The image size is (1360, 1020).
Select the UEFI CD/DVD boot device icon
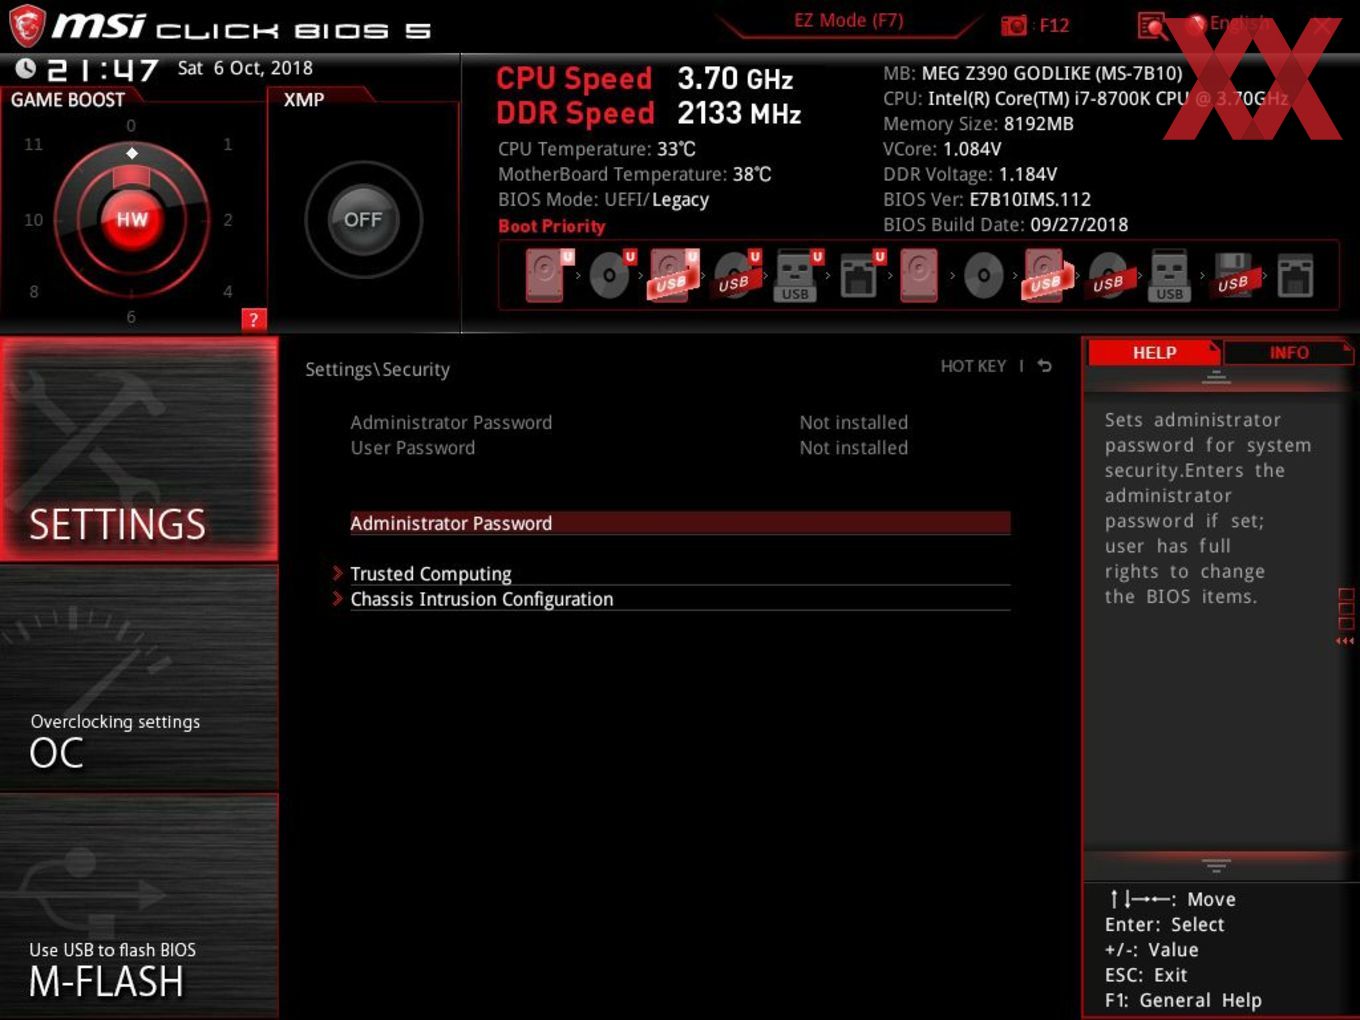tap(611, 275)
